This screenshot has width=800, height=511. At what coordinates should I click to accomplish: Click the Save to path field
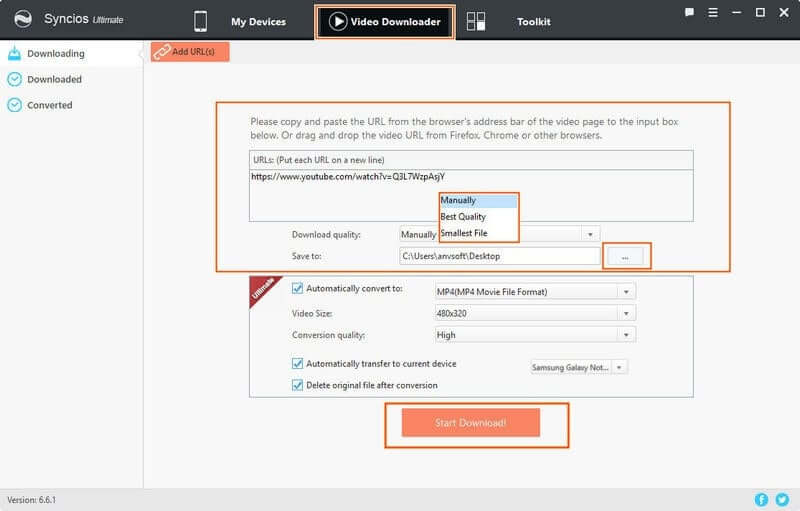499,256
